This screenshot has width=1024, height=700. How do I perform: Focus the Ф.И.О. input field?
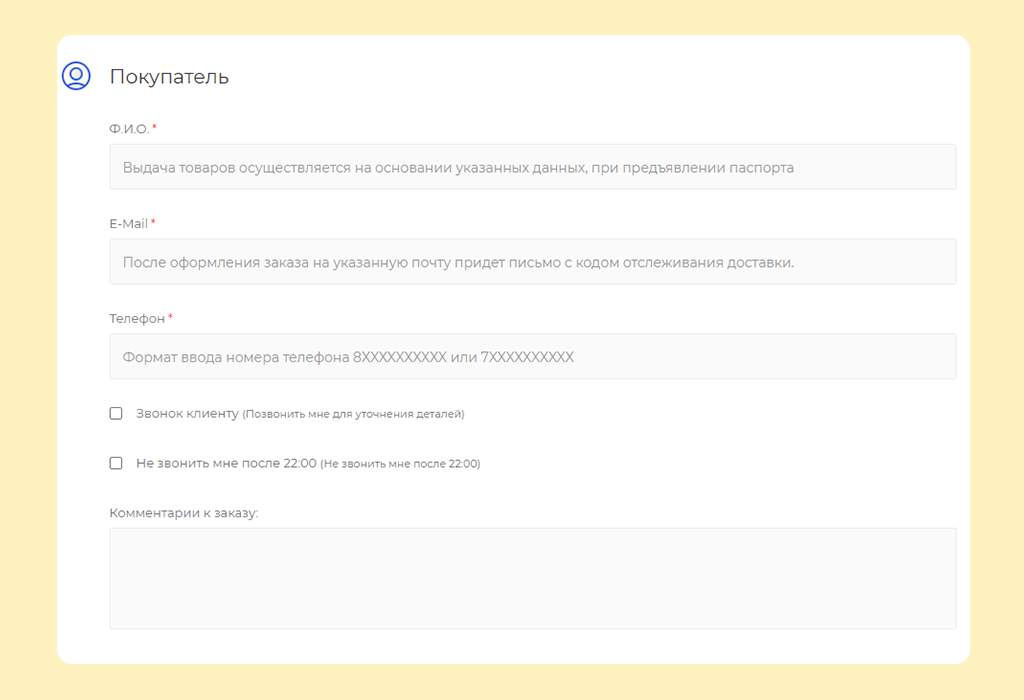point(532,167)
